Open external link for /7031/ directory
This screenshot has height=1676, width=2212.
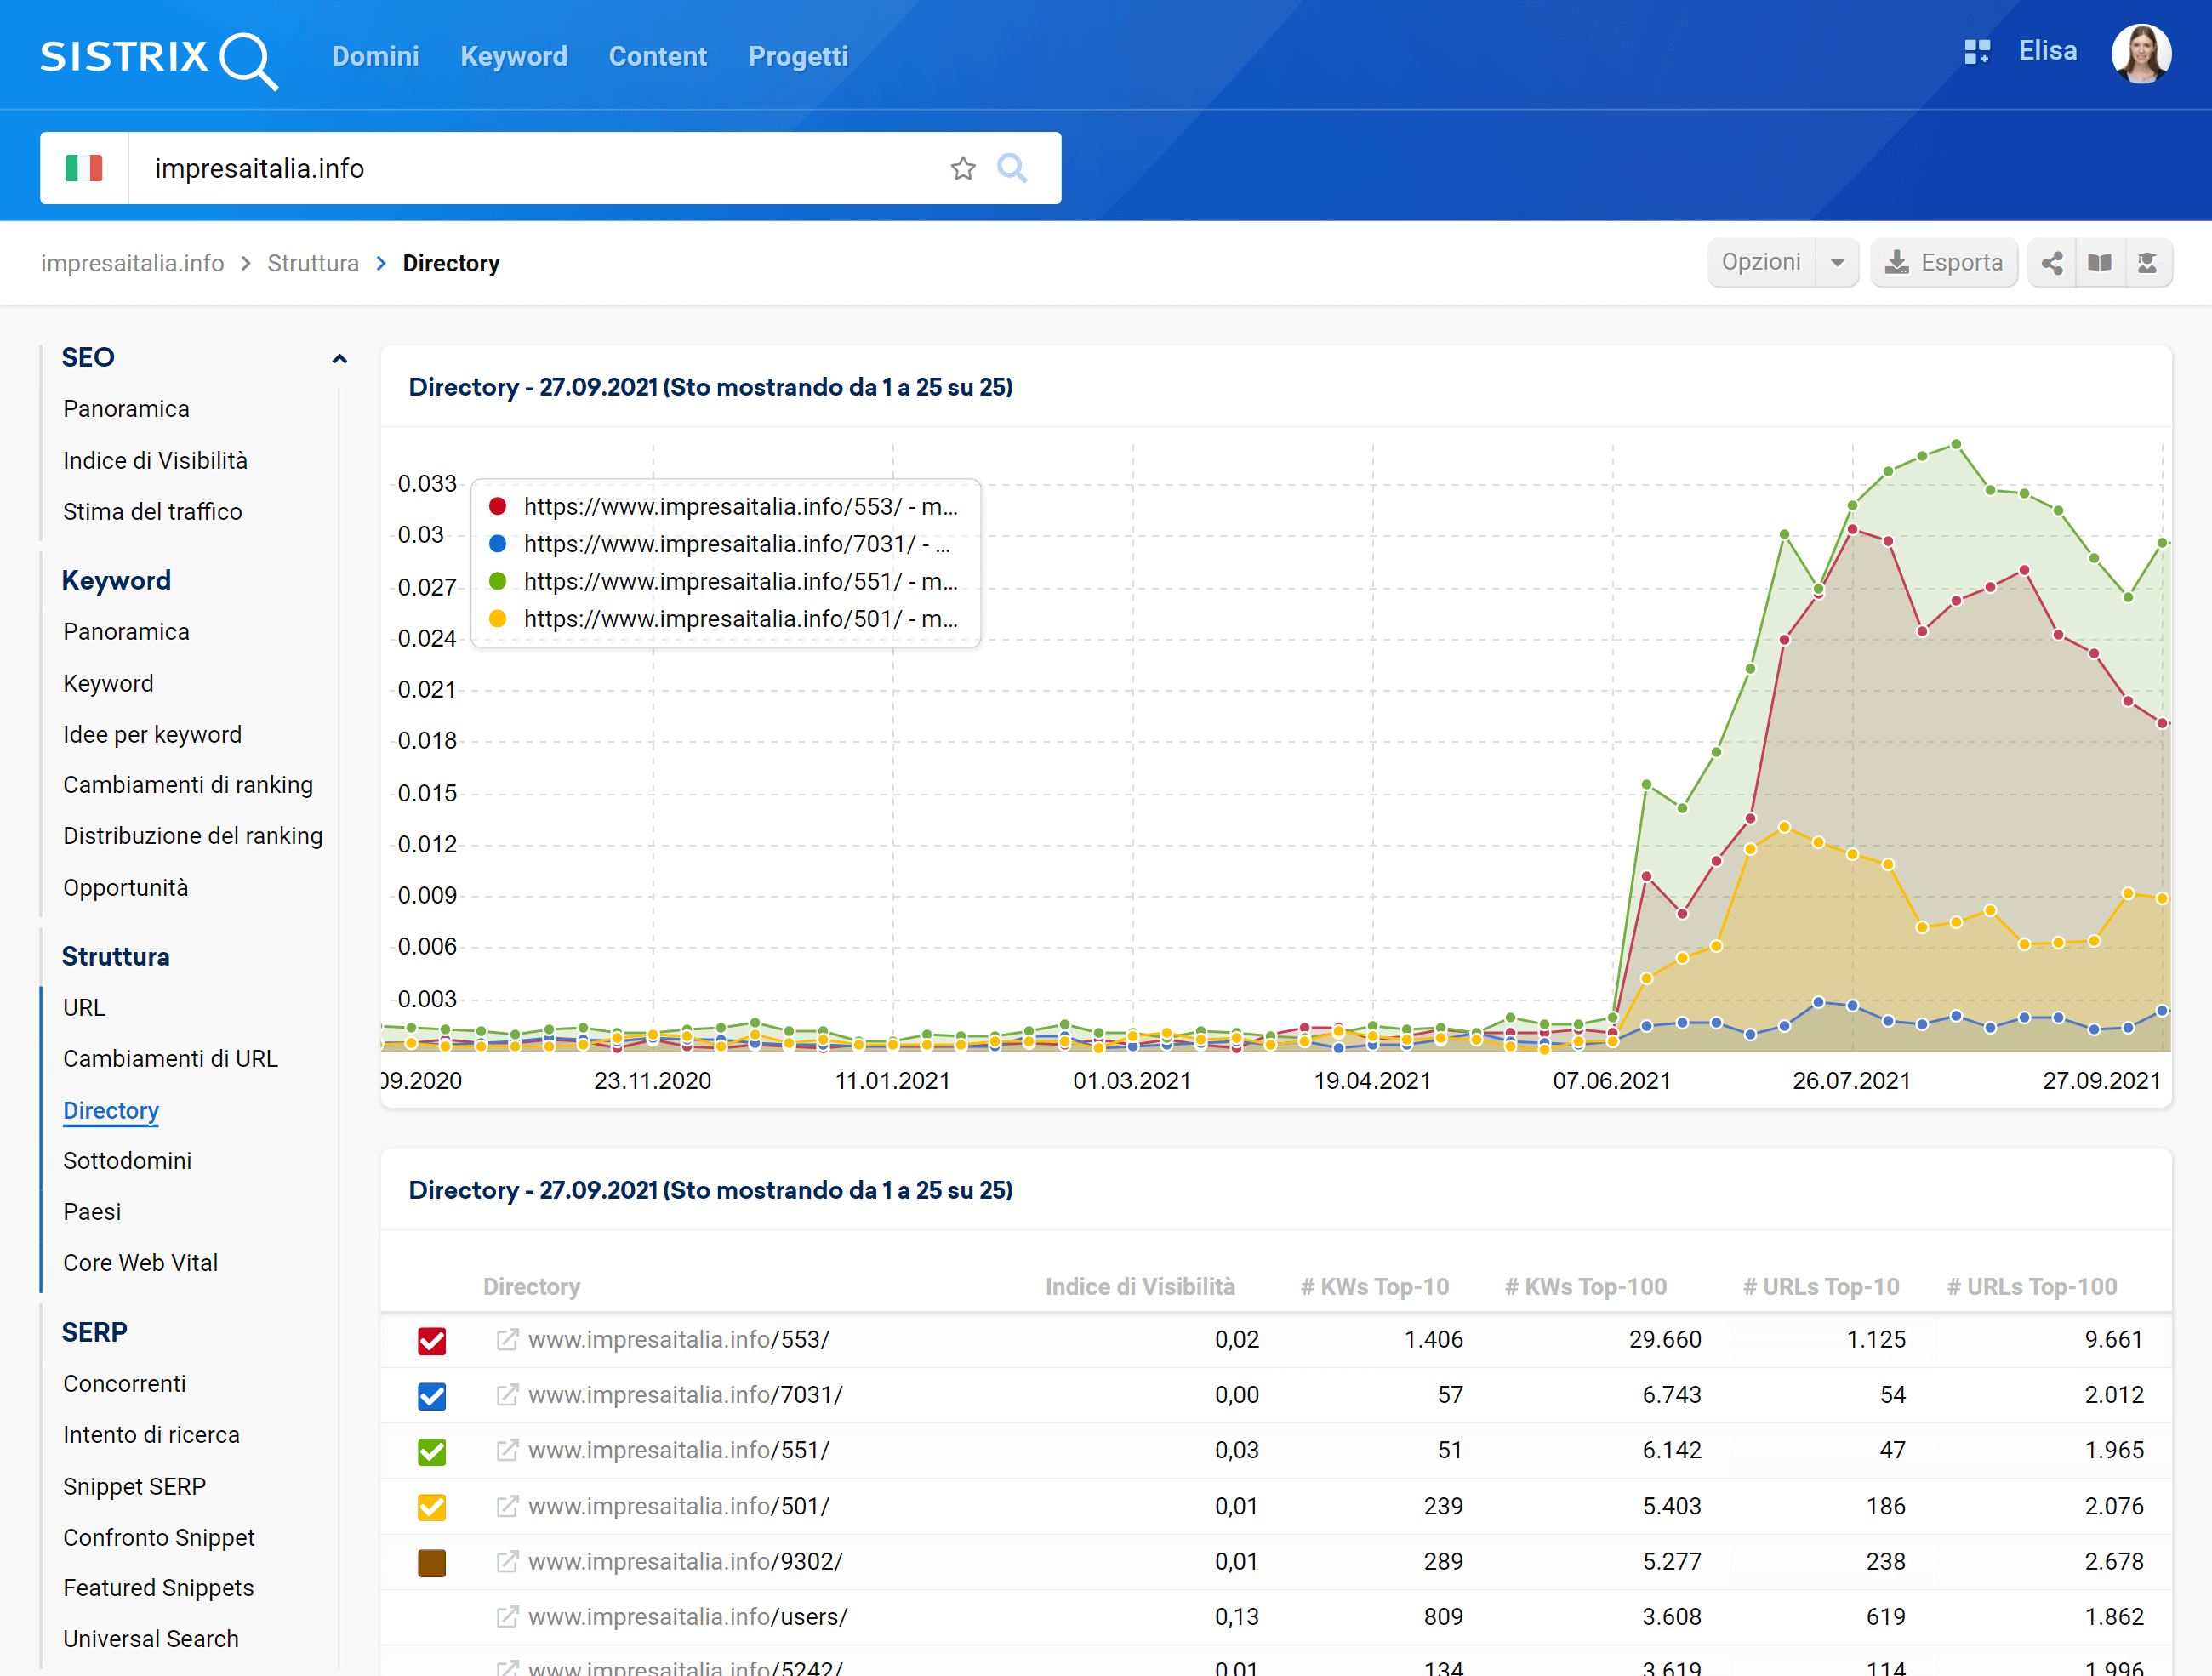coord(507,1394)
